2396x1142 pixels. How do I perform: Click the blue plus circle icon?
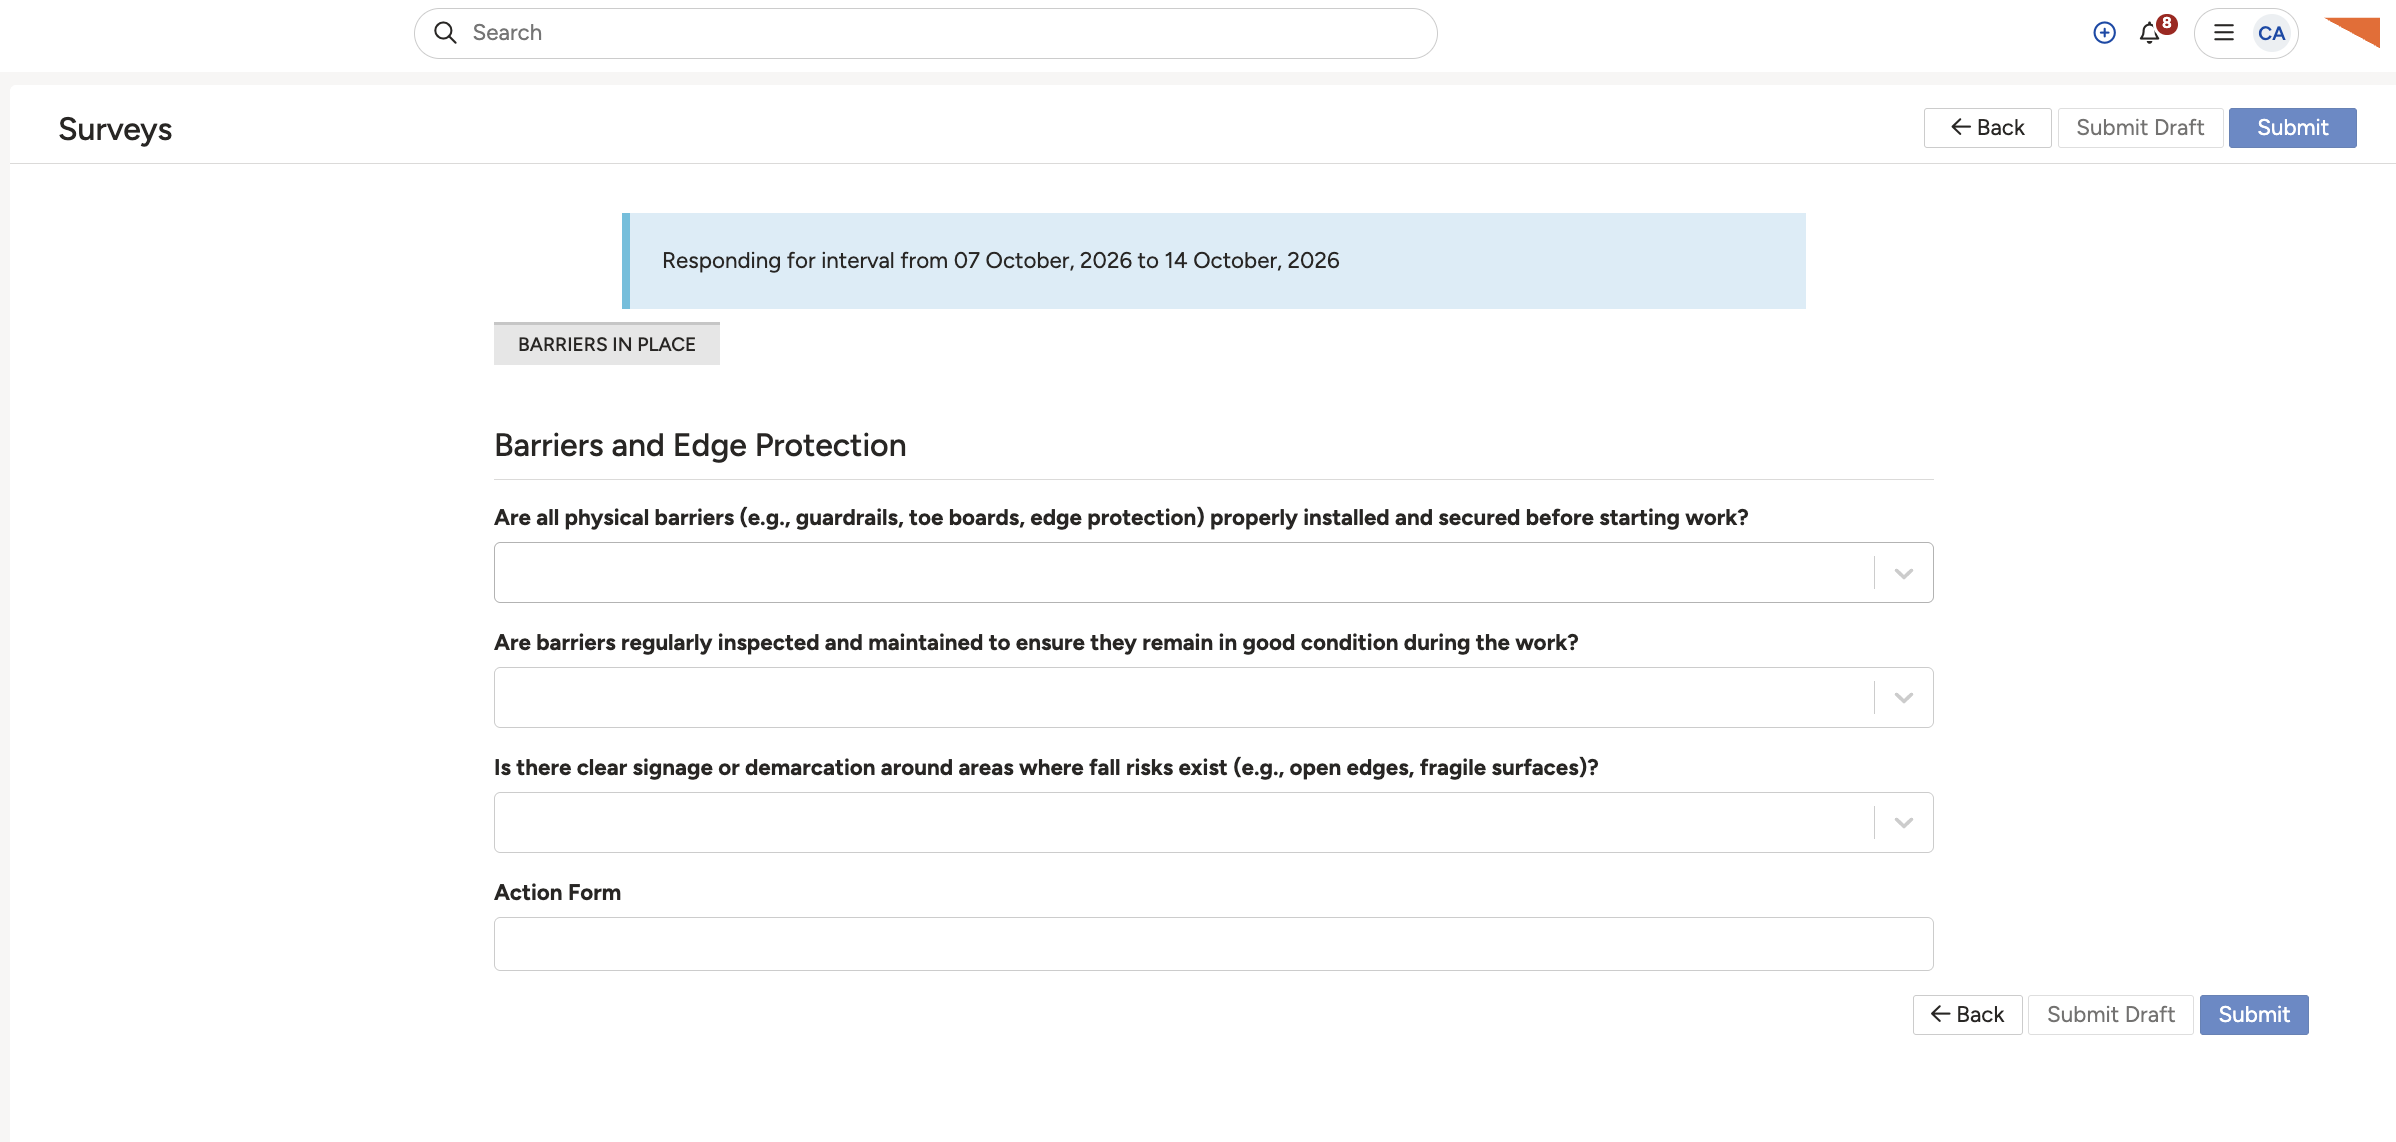2104,33
